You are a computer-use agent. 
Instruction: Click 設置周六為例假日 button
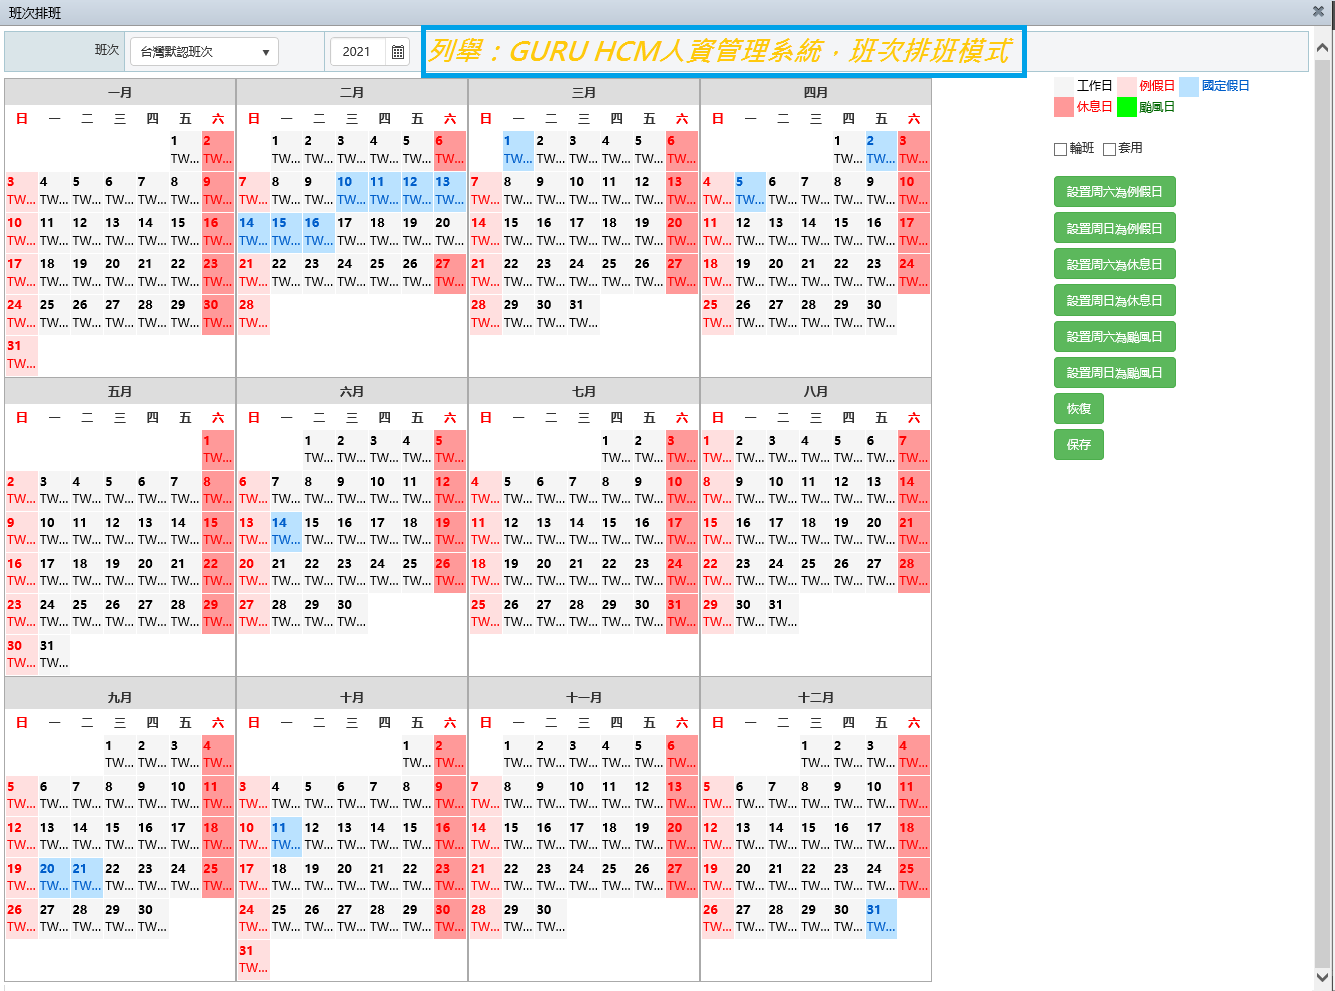click(x=1115, y=192)
